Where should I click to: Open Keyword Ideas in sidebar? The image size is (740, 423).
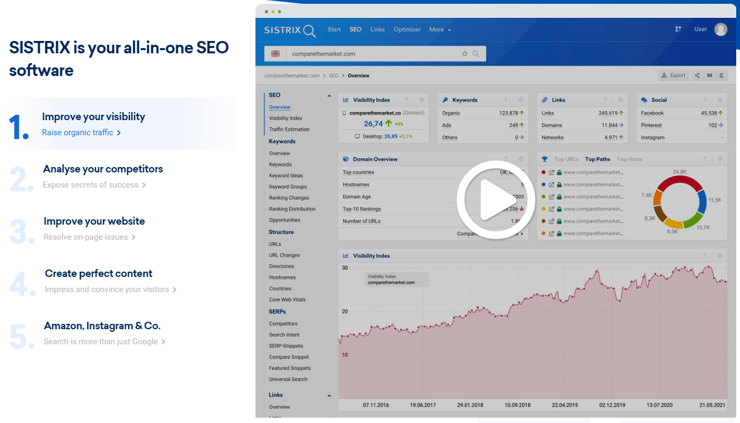[286, 175]
